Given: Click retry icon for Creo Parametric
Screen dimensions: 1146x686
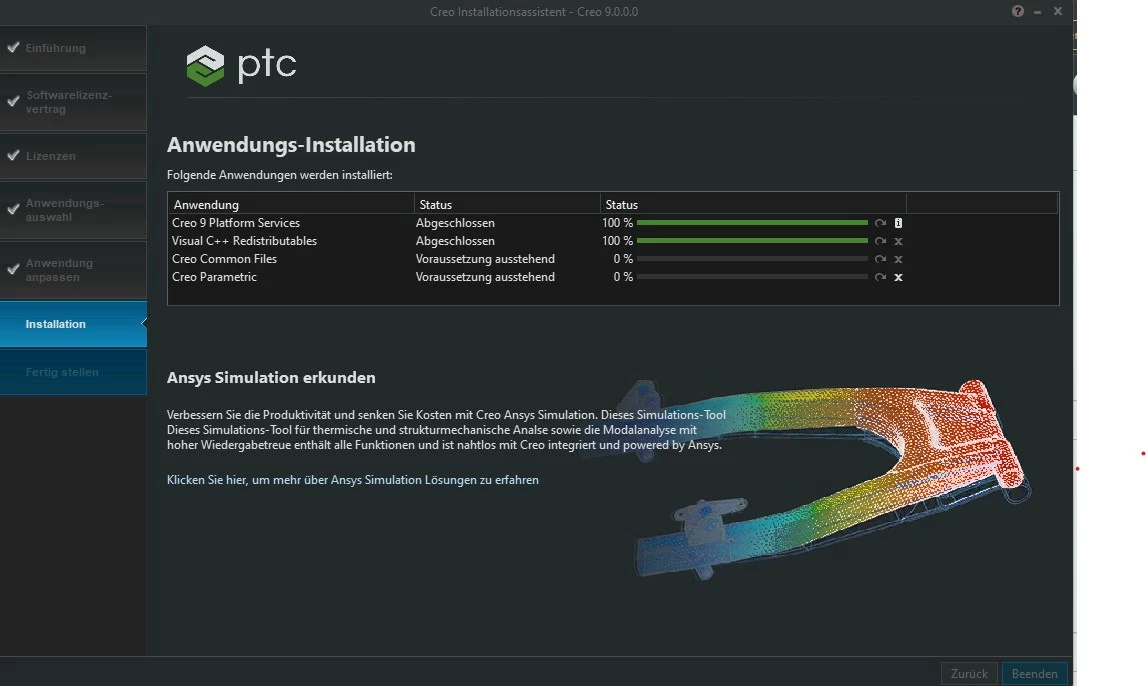Looking at the screenshot, I should point(880,277).
